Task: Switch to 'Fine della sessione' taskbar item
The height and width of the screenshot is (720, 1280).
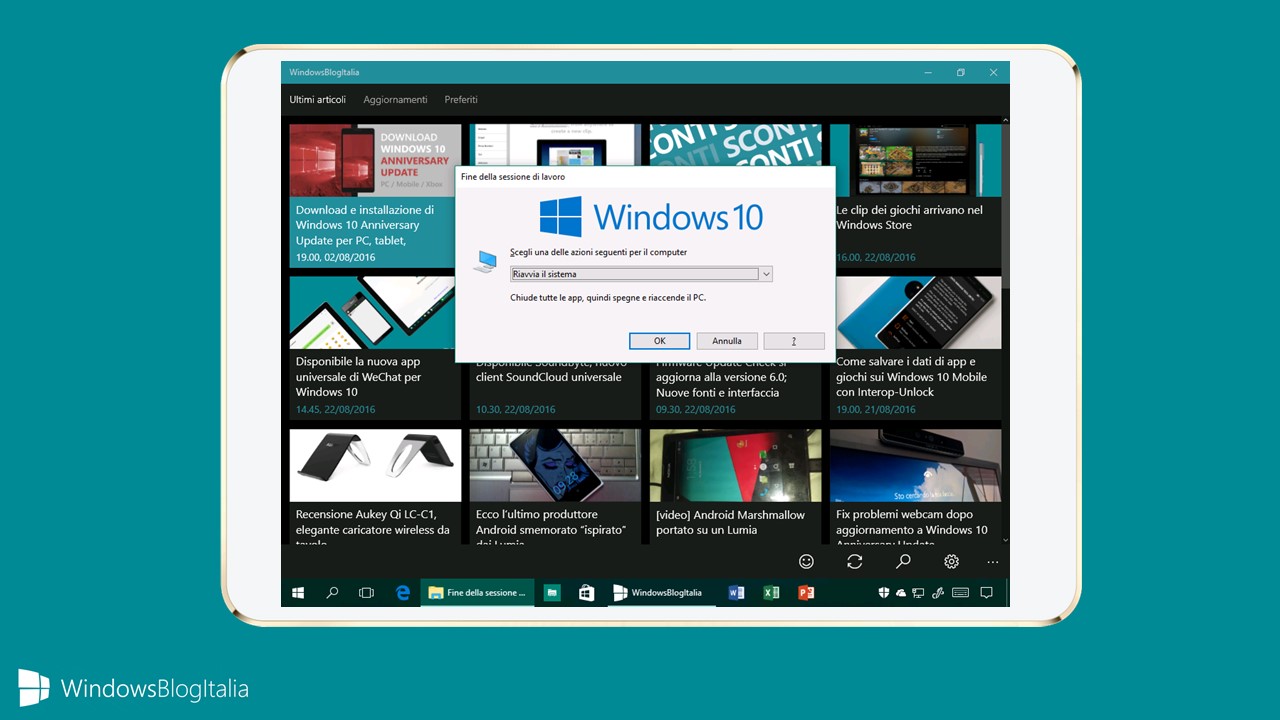Action: tap(477, 593)
